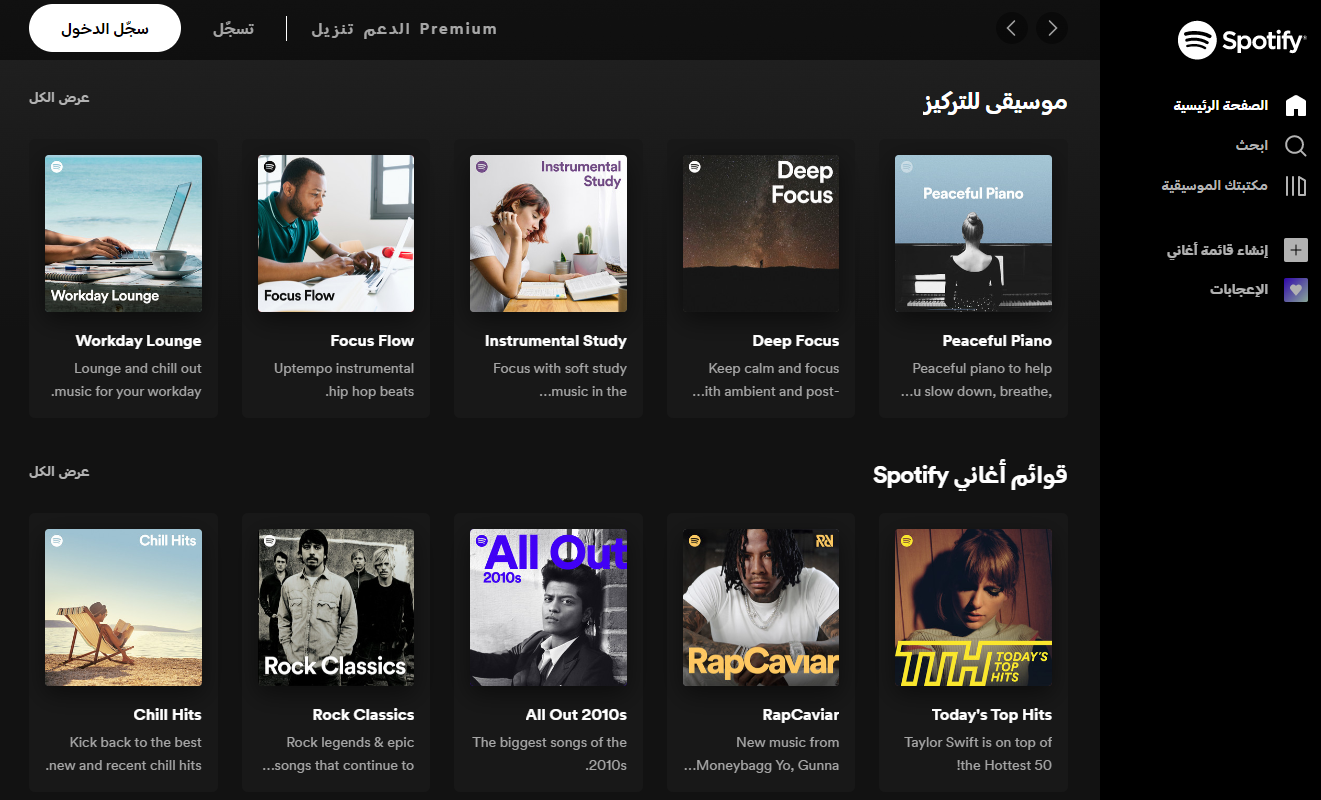
Task: Navigate back with the left chevron arrow
Action: click(1012, 28)
